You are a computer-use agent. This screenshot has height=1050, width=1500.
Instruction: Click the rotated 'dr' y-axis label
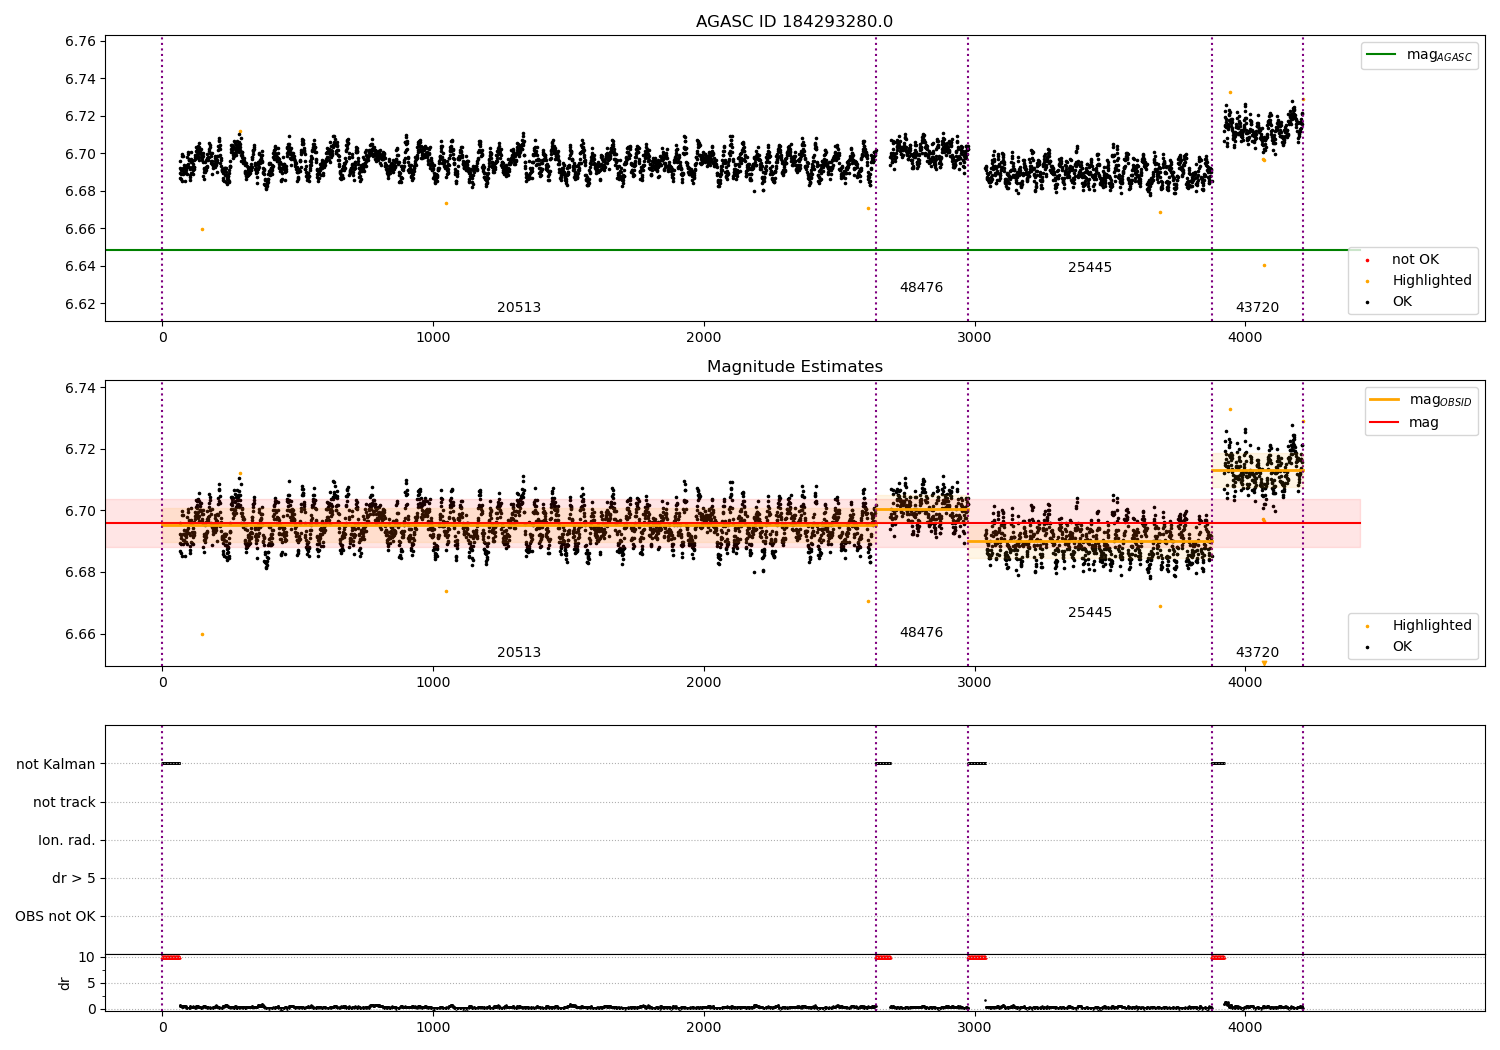click(65, 984)
